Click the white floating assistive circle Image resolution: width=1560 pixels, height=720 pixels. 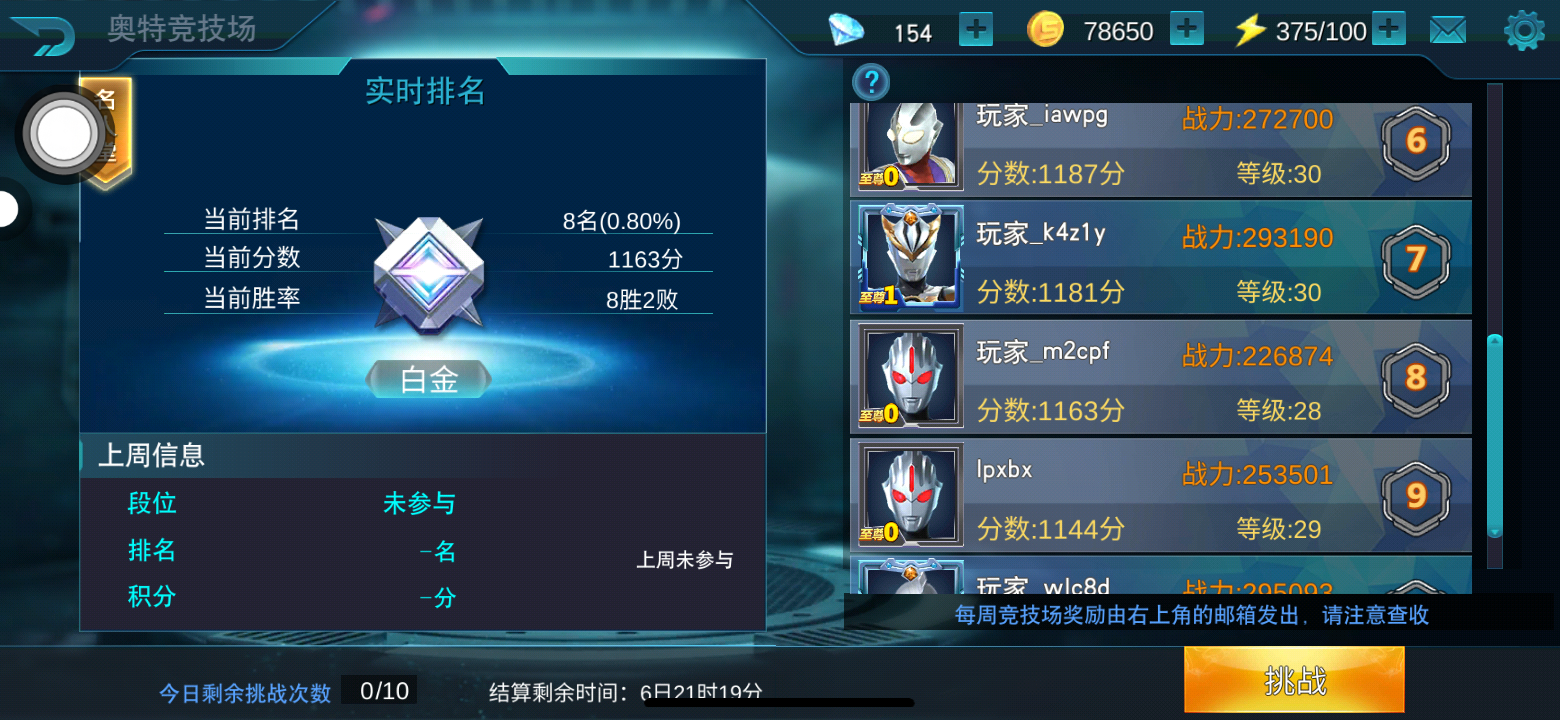point(64,134)
